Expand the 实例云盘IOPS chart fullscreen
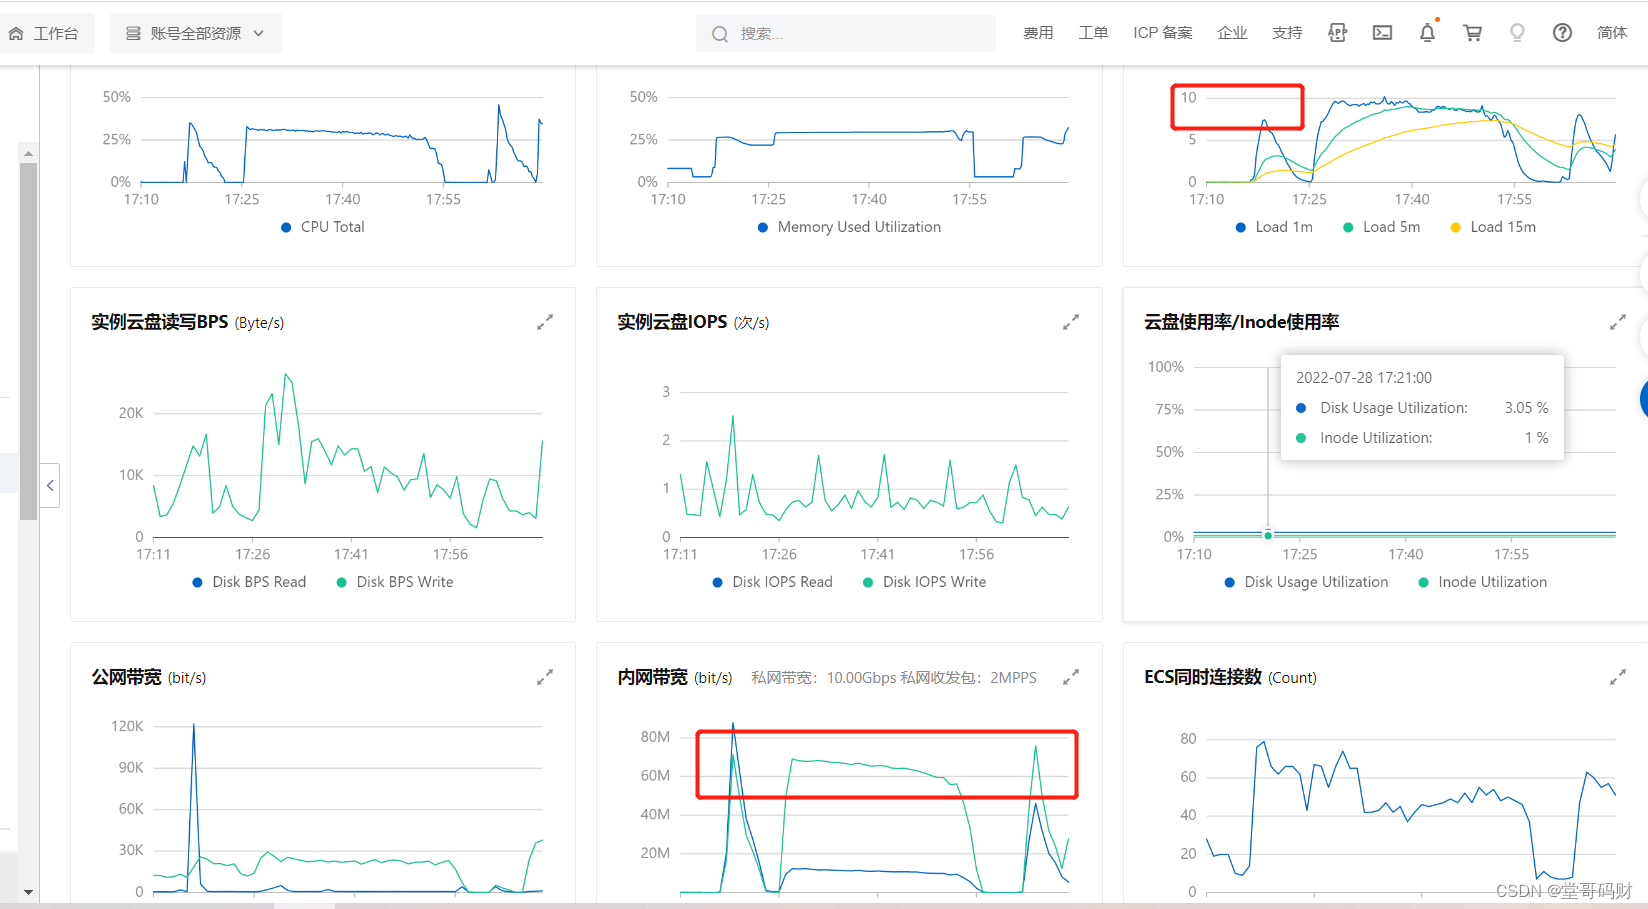Image resolution: width=1648 pixels, height=909 pixels. (x=1071, y=322)
